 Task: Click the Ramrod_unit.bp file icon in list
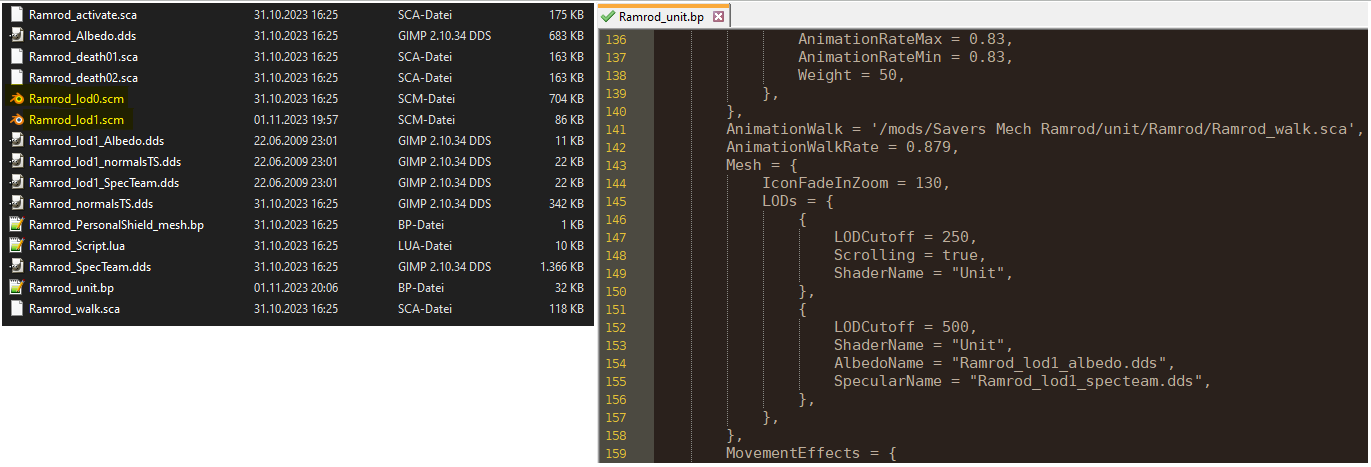[x=16, y=287]
